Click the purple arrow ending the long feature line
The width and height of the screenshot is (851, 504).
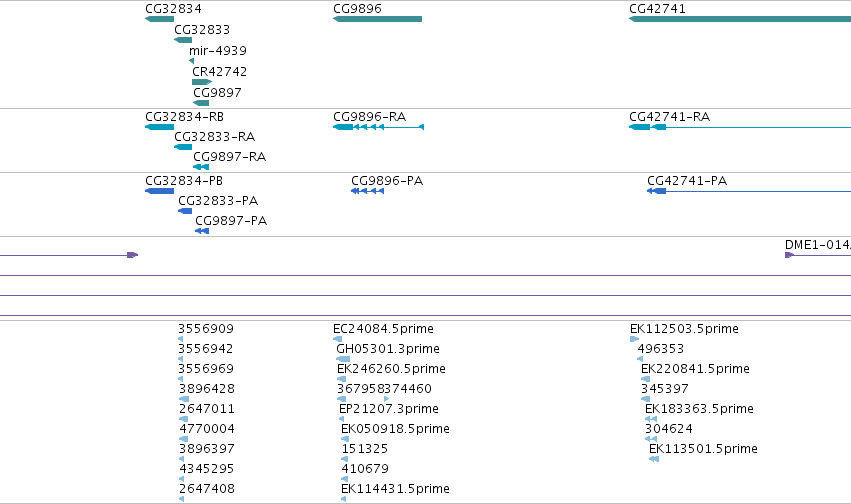click(x=133, y=255)
